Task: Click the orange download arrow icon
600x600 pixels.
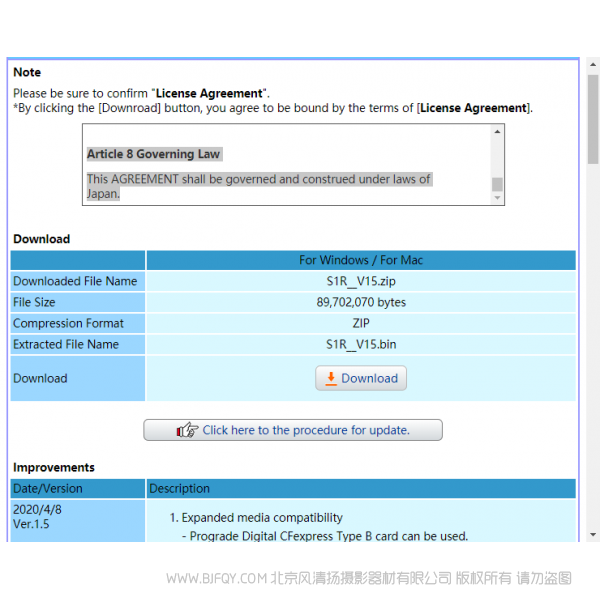Action: click(x=331, y=378)
